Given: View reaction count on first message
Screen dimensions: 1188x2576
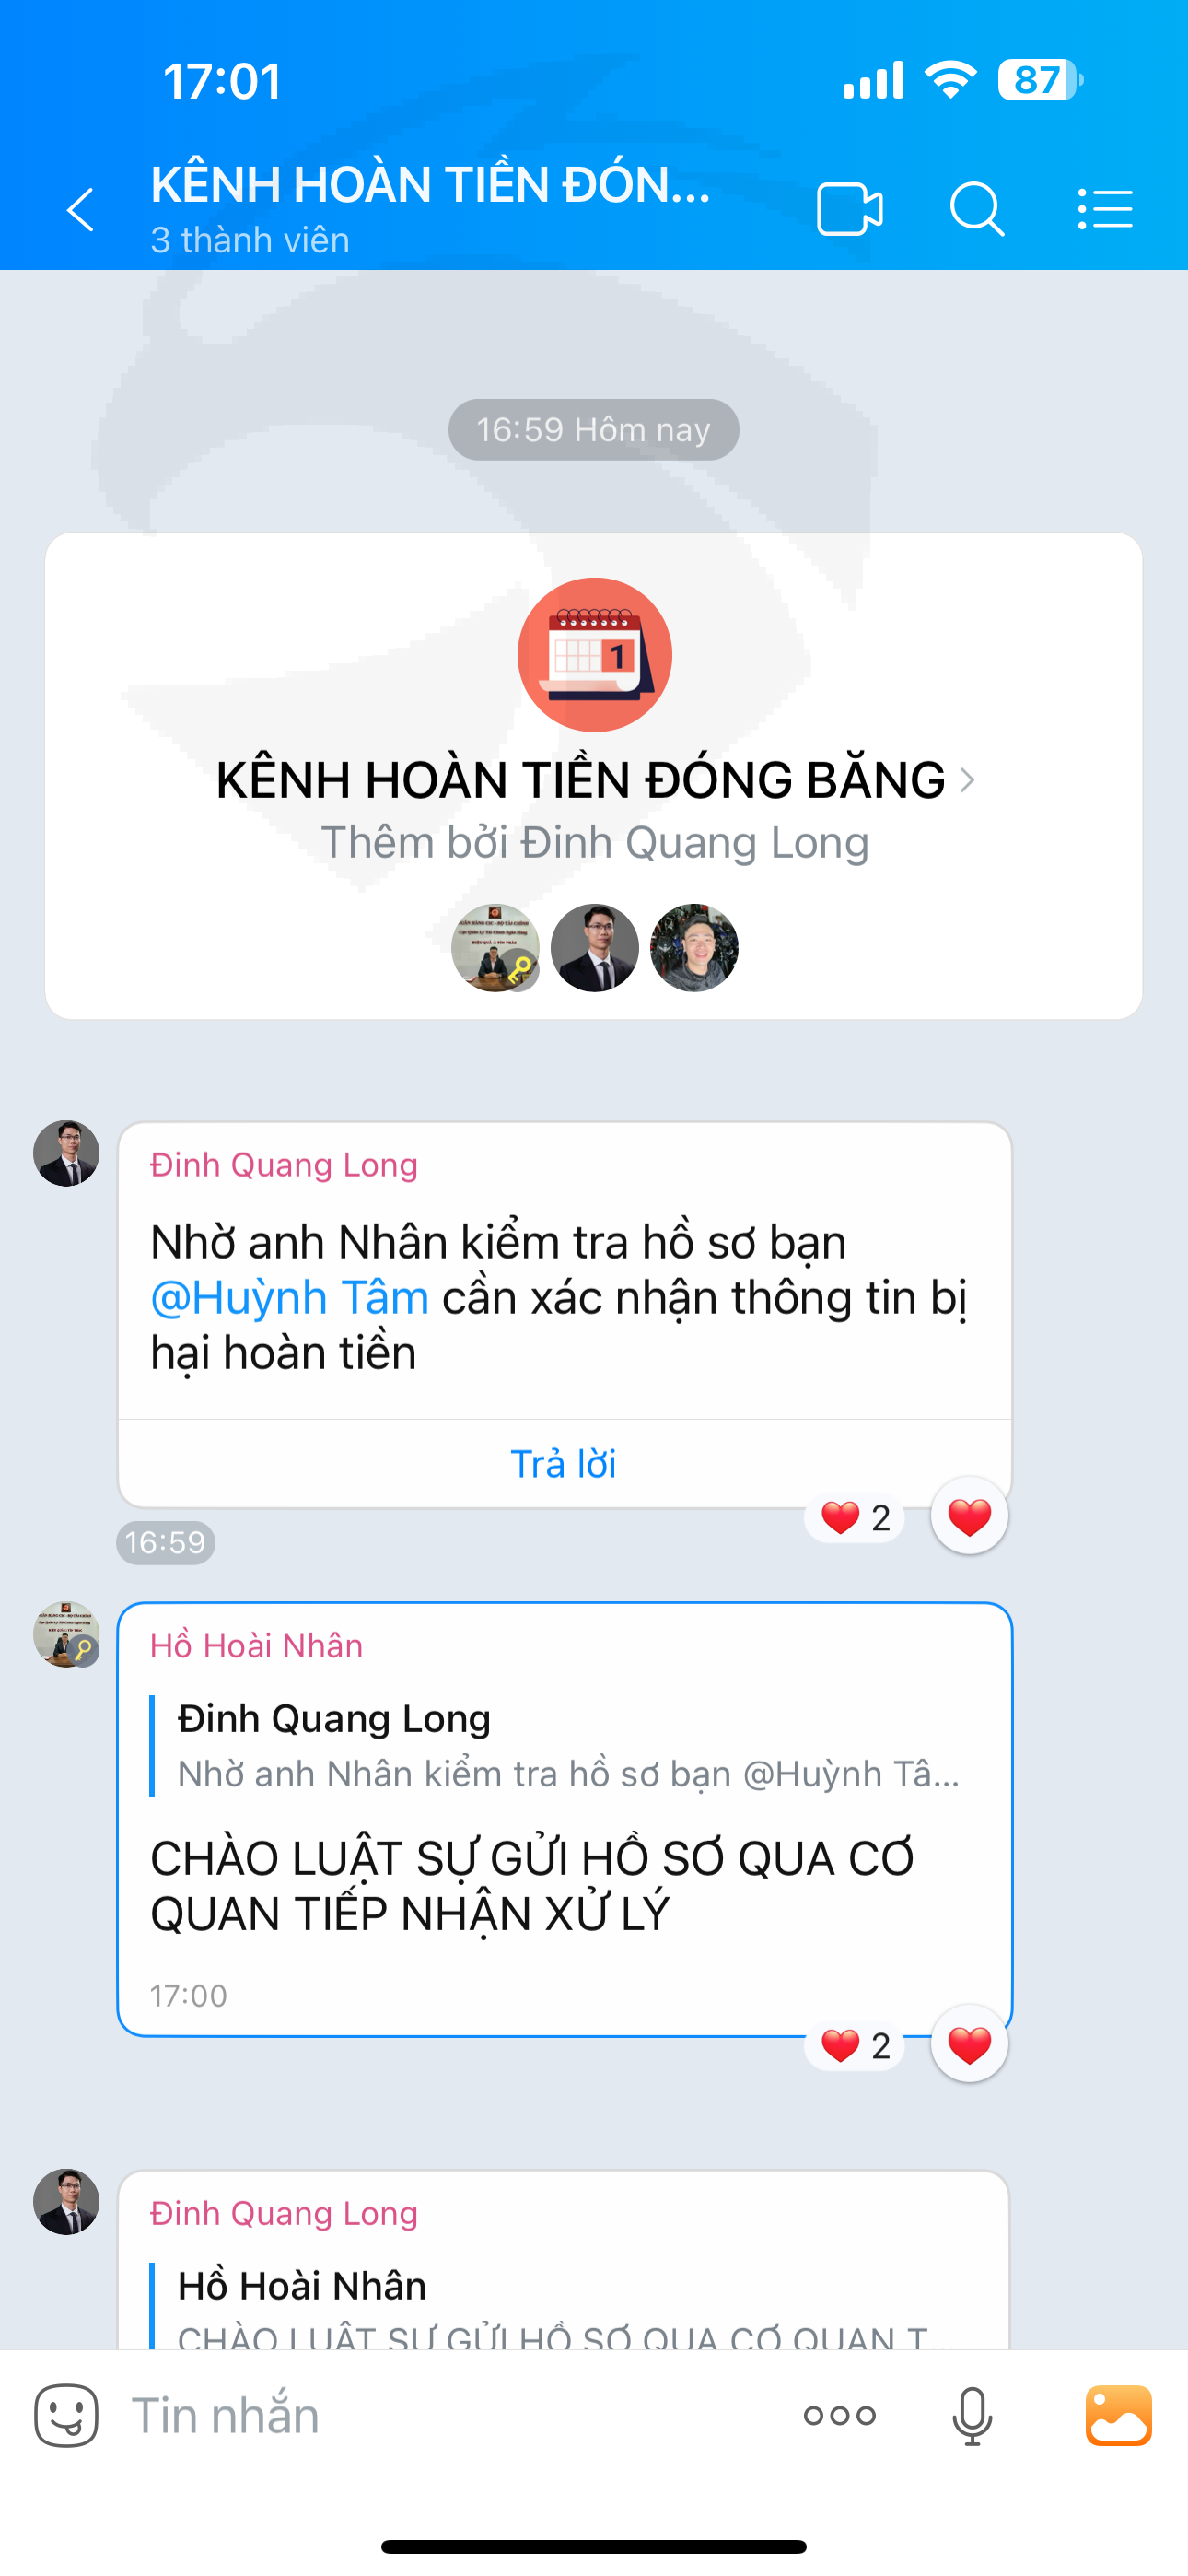Looking at the screenshot, I should pos(855,1518).
